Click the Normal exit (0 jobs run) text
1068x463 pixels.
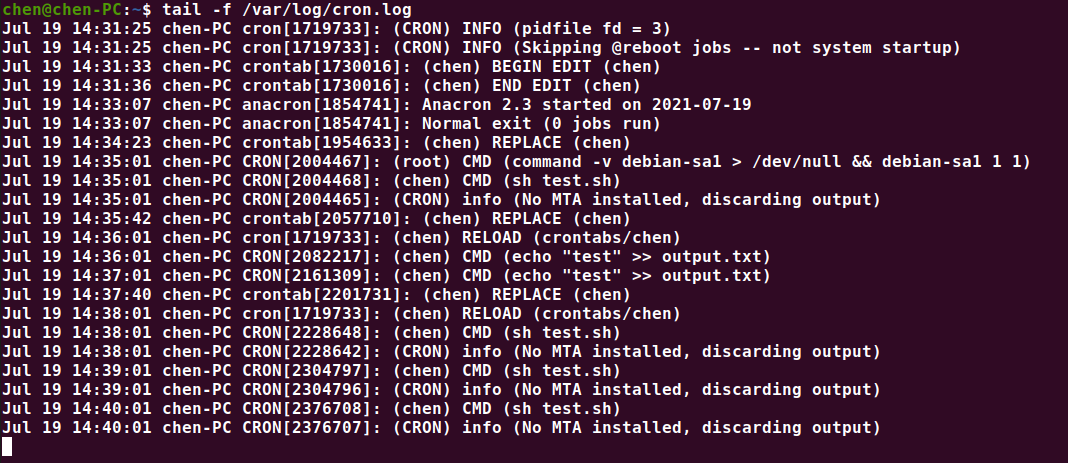click(541, 124)
